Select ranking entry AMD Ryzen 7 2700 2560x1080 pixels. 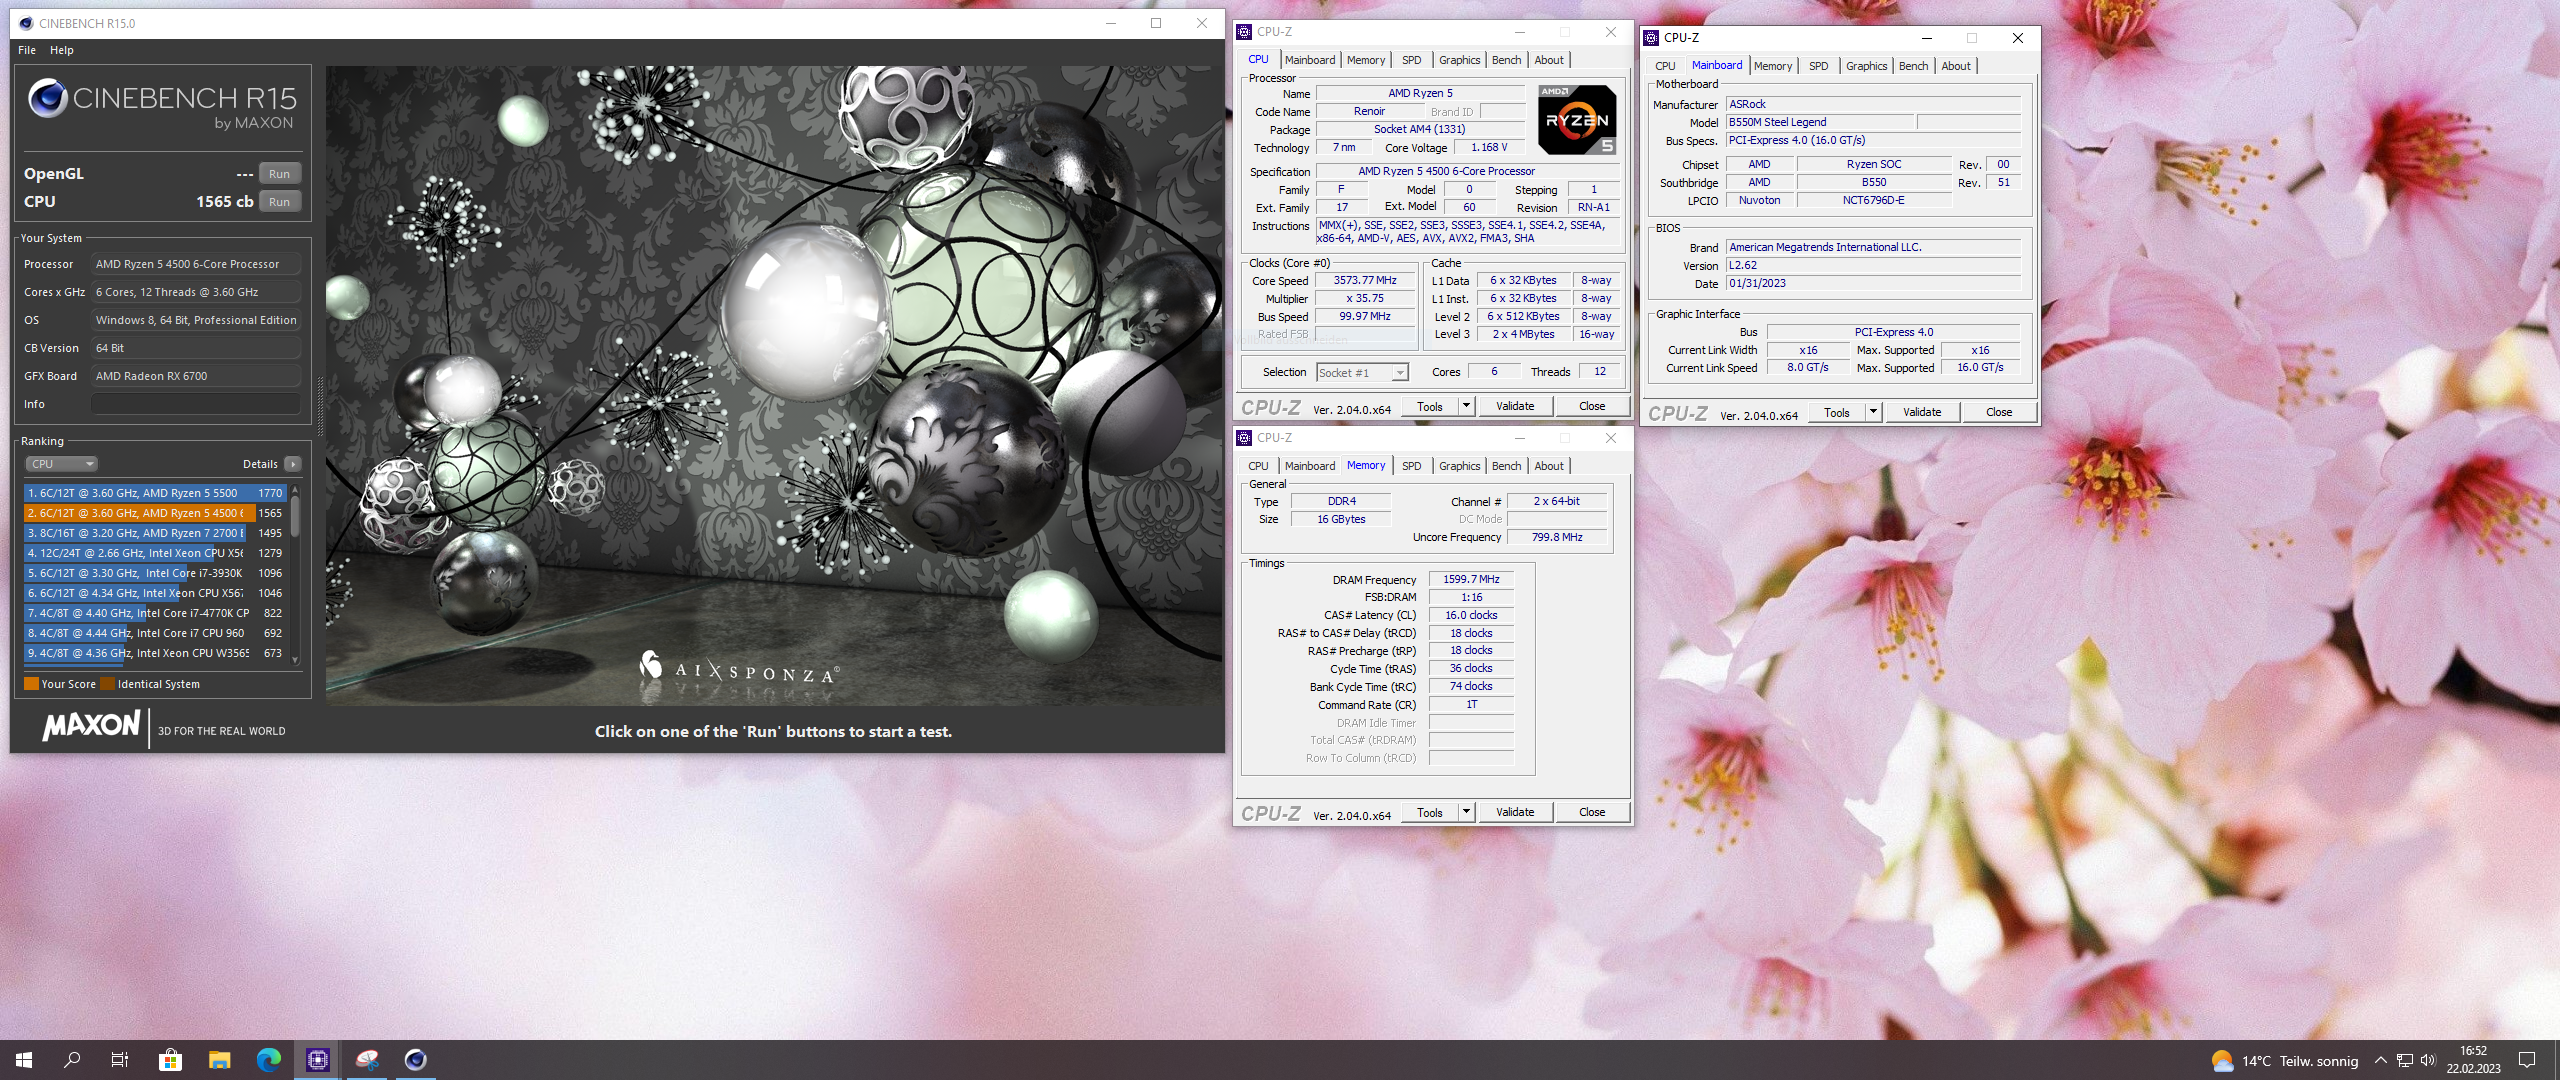(155, 533)
